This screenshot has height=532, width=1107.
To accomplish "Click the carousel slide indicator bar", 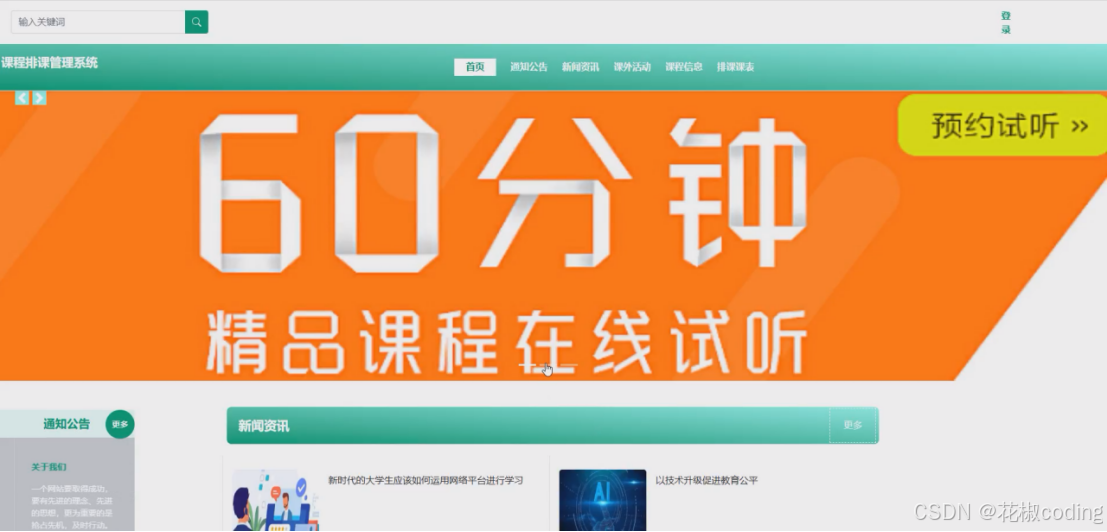I will point(548,365).
